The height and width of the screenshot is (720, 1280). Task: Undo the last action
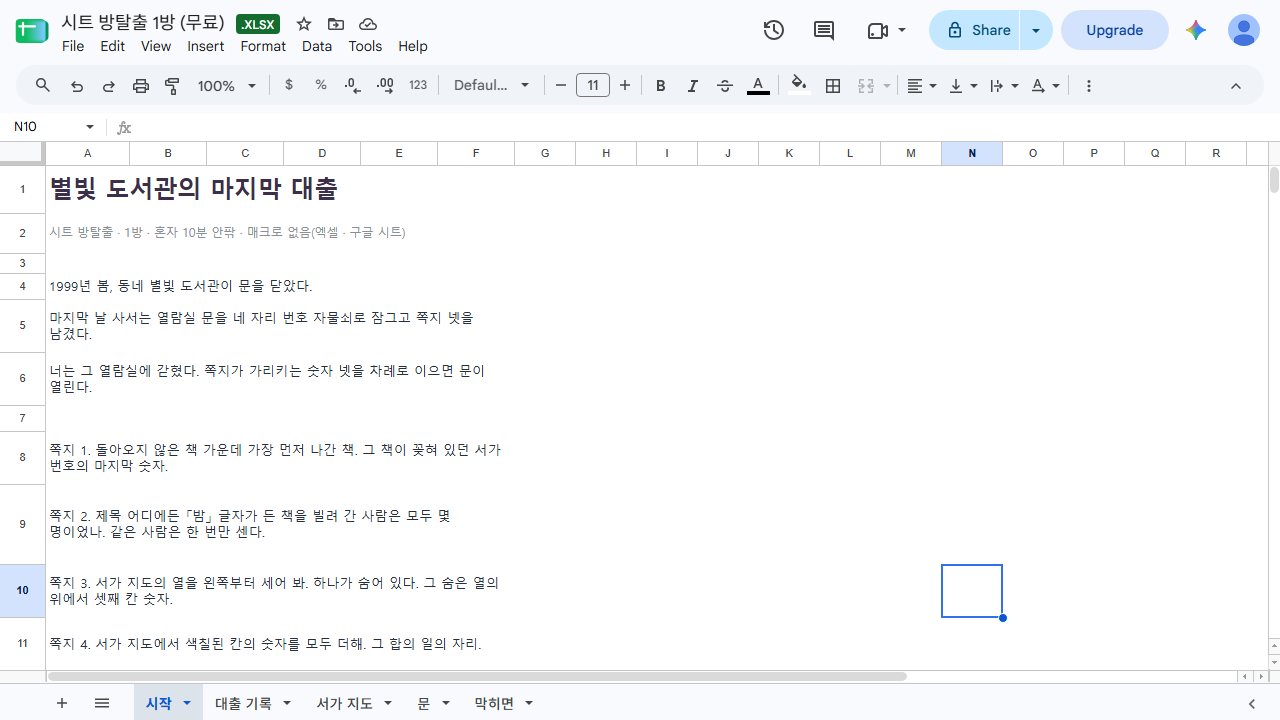[77, 86]
